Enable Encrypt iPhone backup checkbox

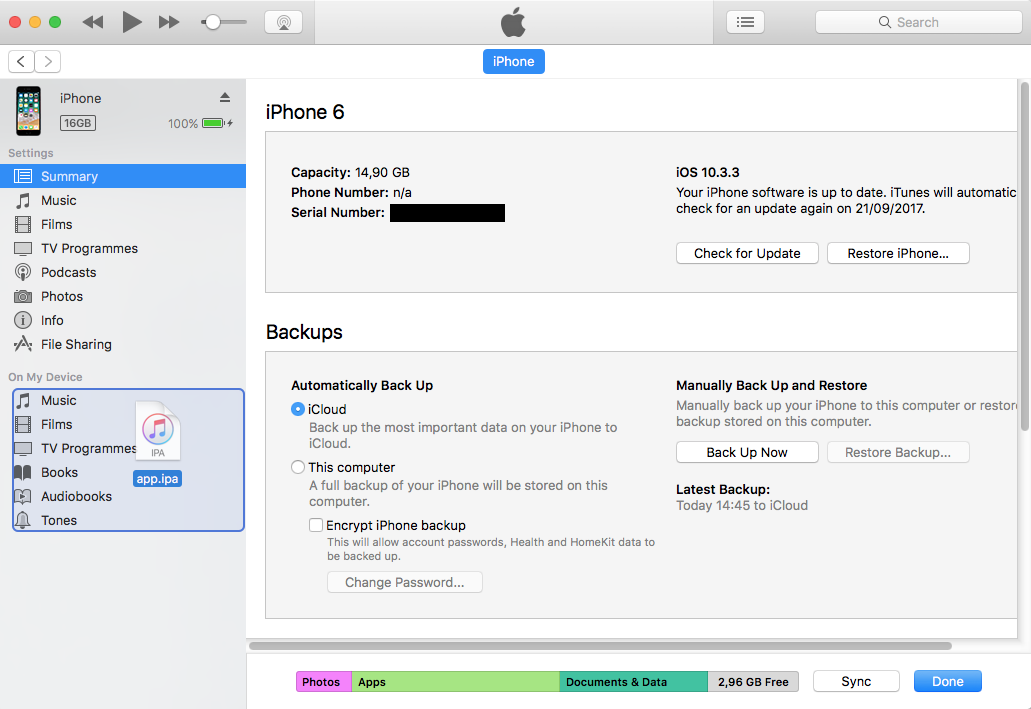pos(316,525)
